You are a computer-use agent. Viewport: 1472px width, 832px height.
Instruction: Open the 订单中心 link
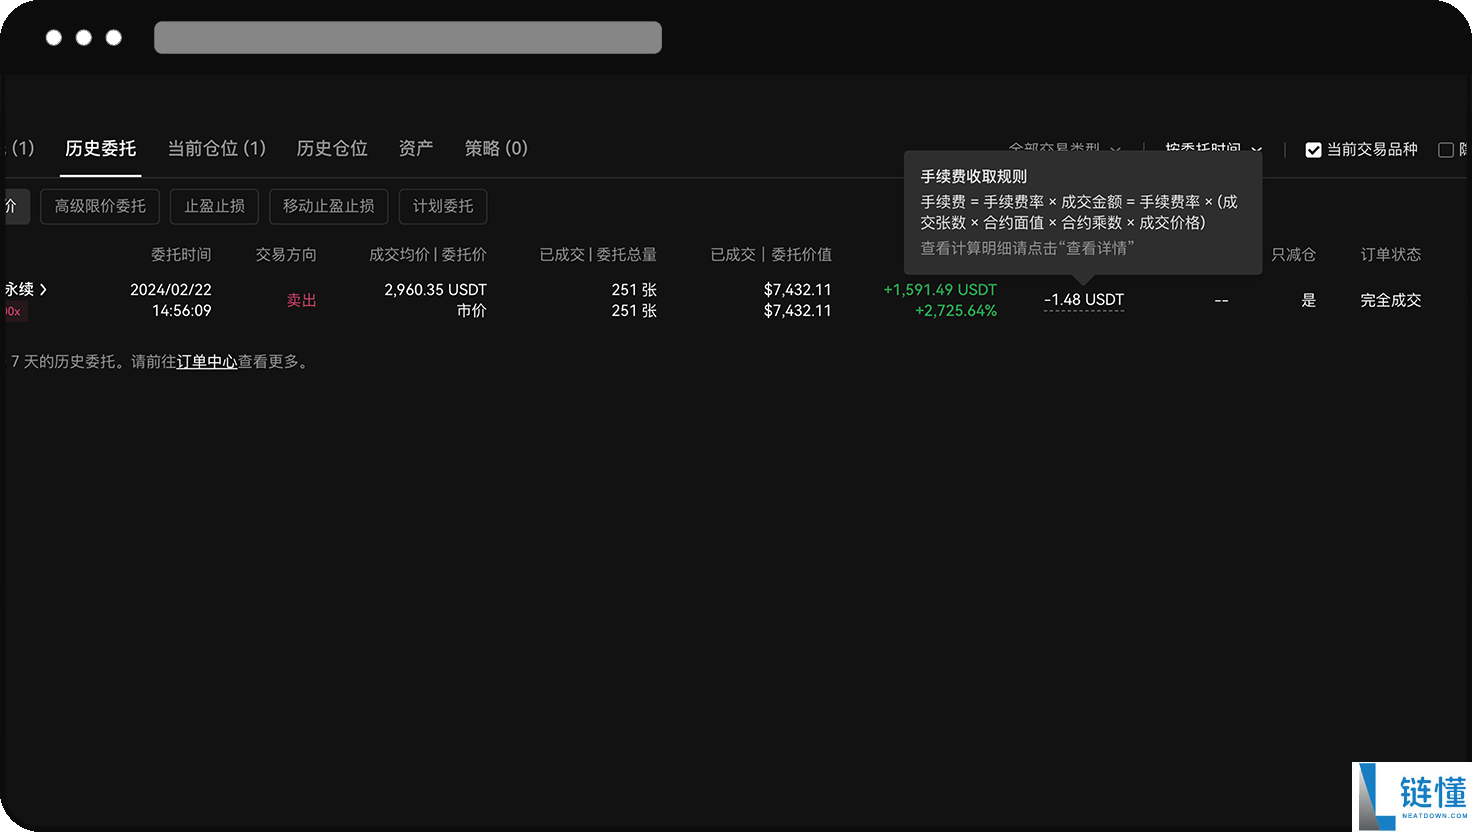(207, 361)
